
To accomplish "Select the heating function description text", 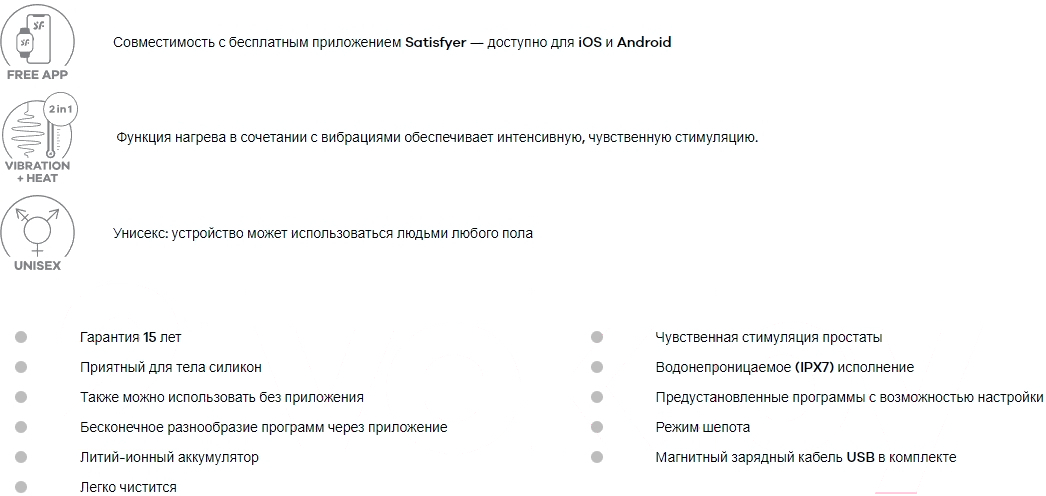I will click(x=437, y=137).
